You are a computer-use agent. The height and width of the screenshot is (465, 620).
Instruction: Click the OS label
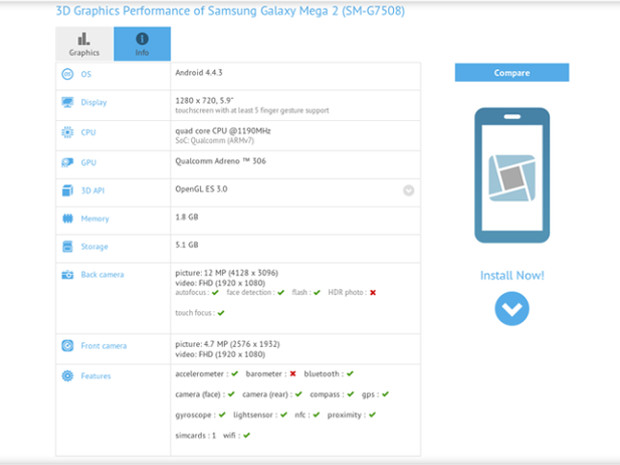(86, 74)
